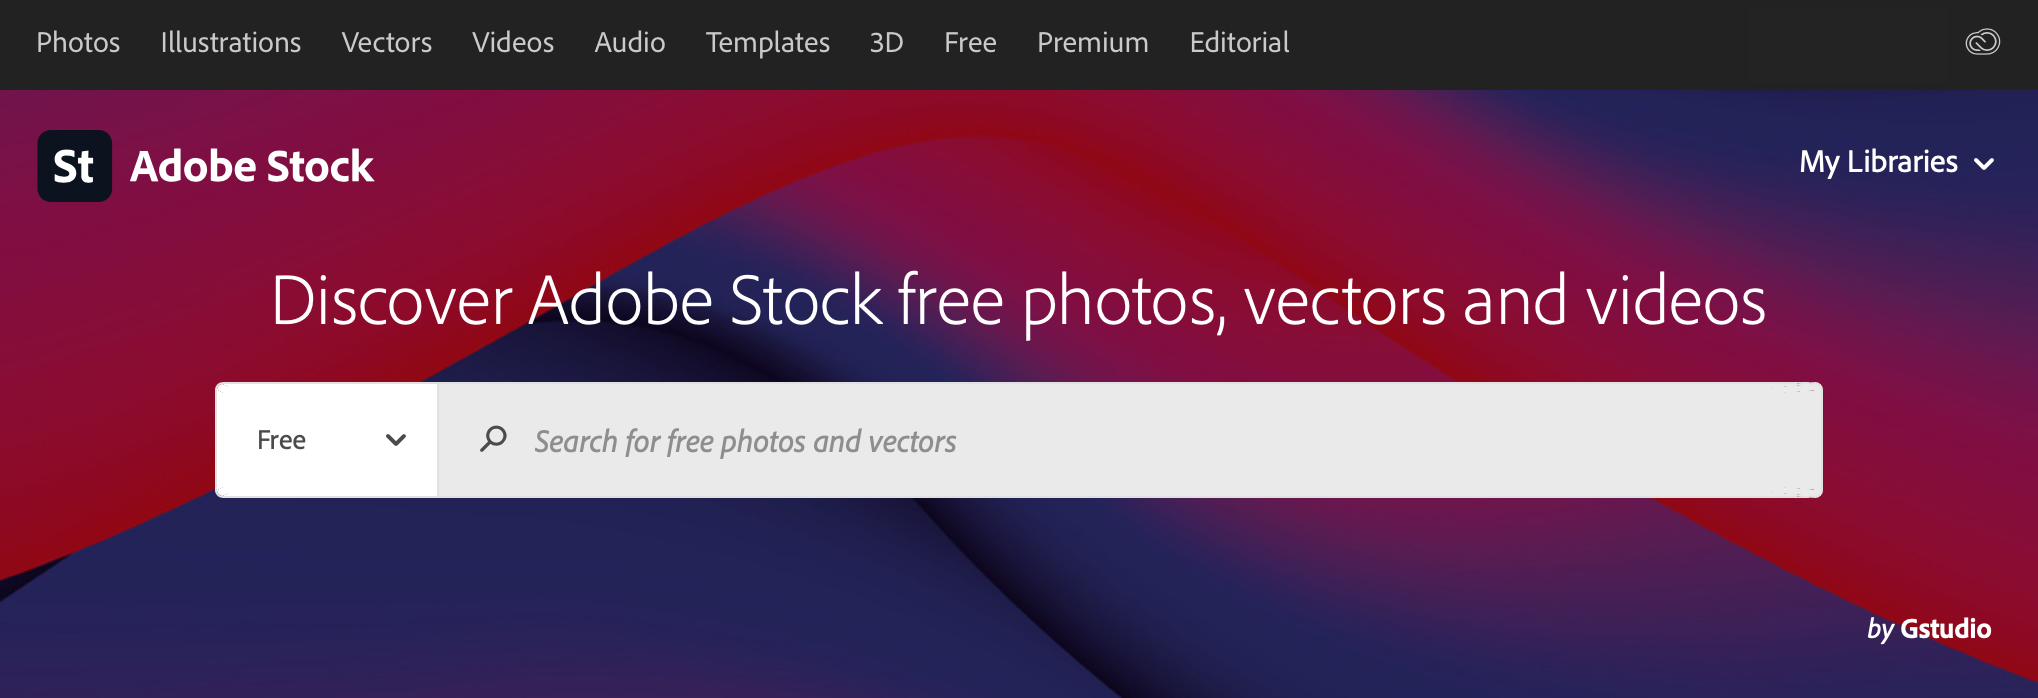Click the Adobe Stock wordmark link
This screenshot has width=2038, height=698.
click(x=252, y=166)
